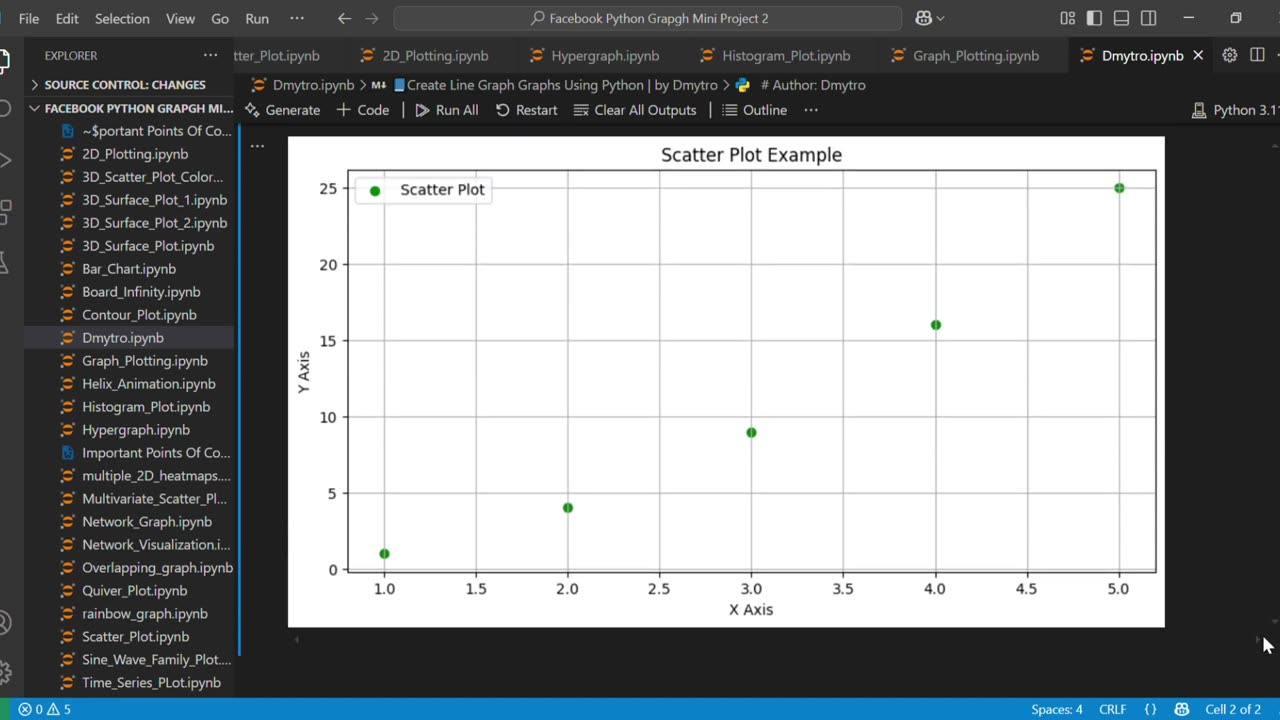Click the markdown heading breadcrumb segment
This screenshot has height=720, width=1280.
(555, 85)
